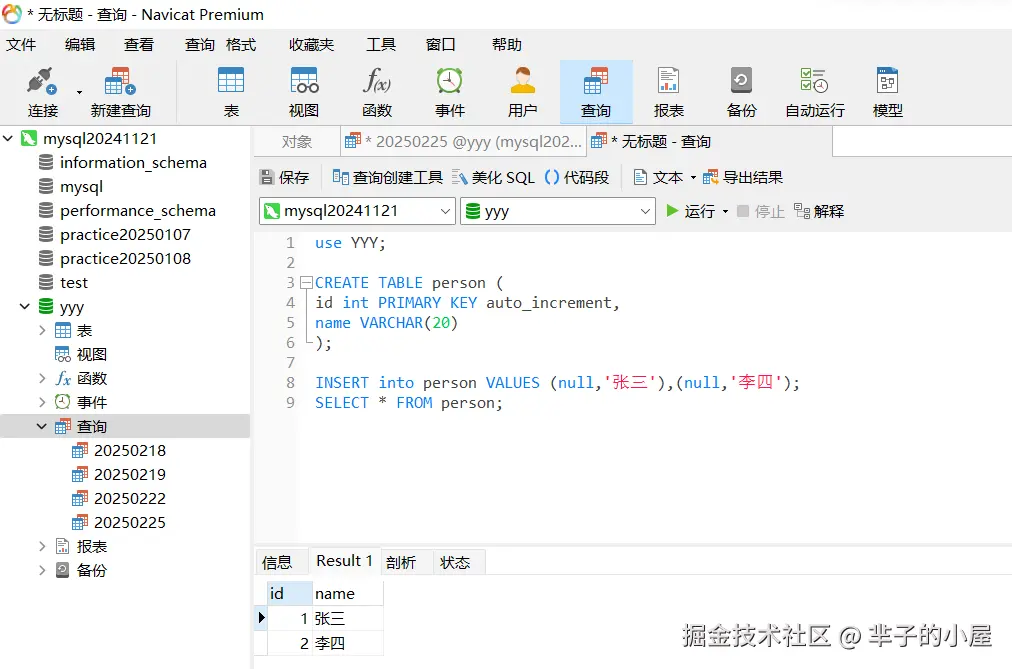
Task: Open saved query 20250218
Action: click(130, 450)
